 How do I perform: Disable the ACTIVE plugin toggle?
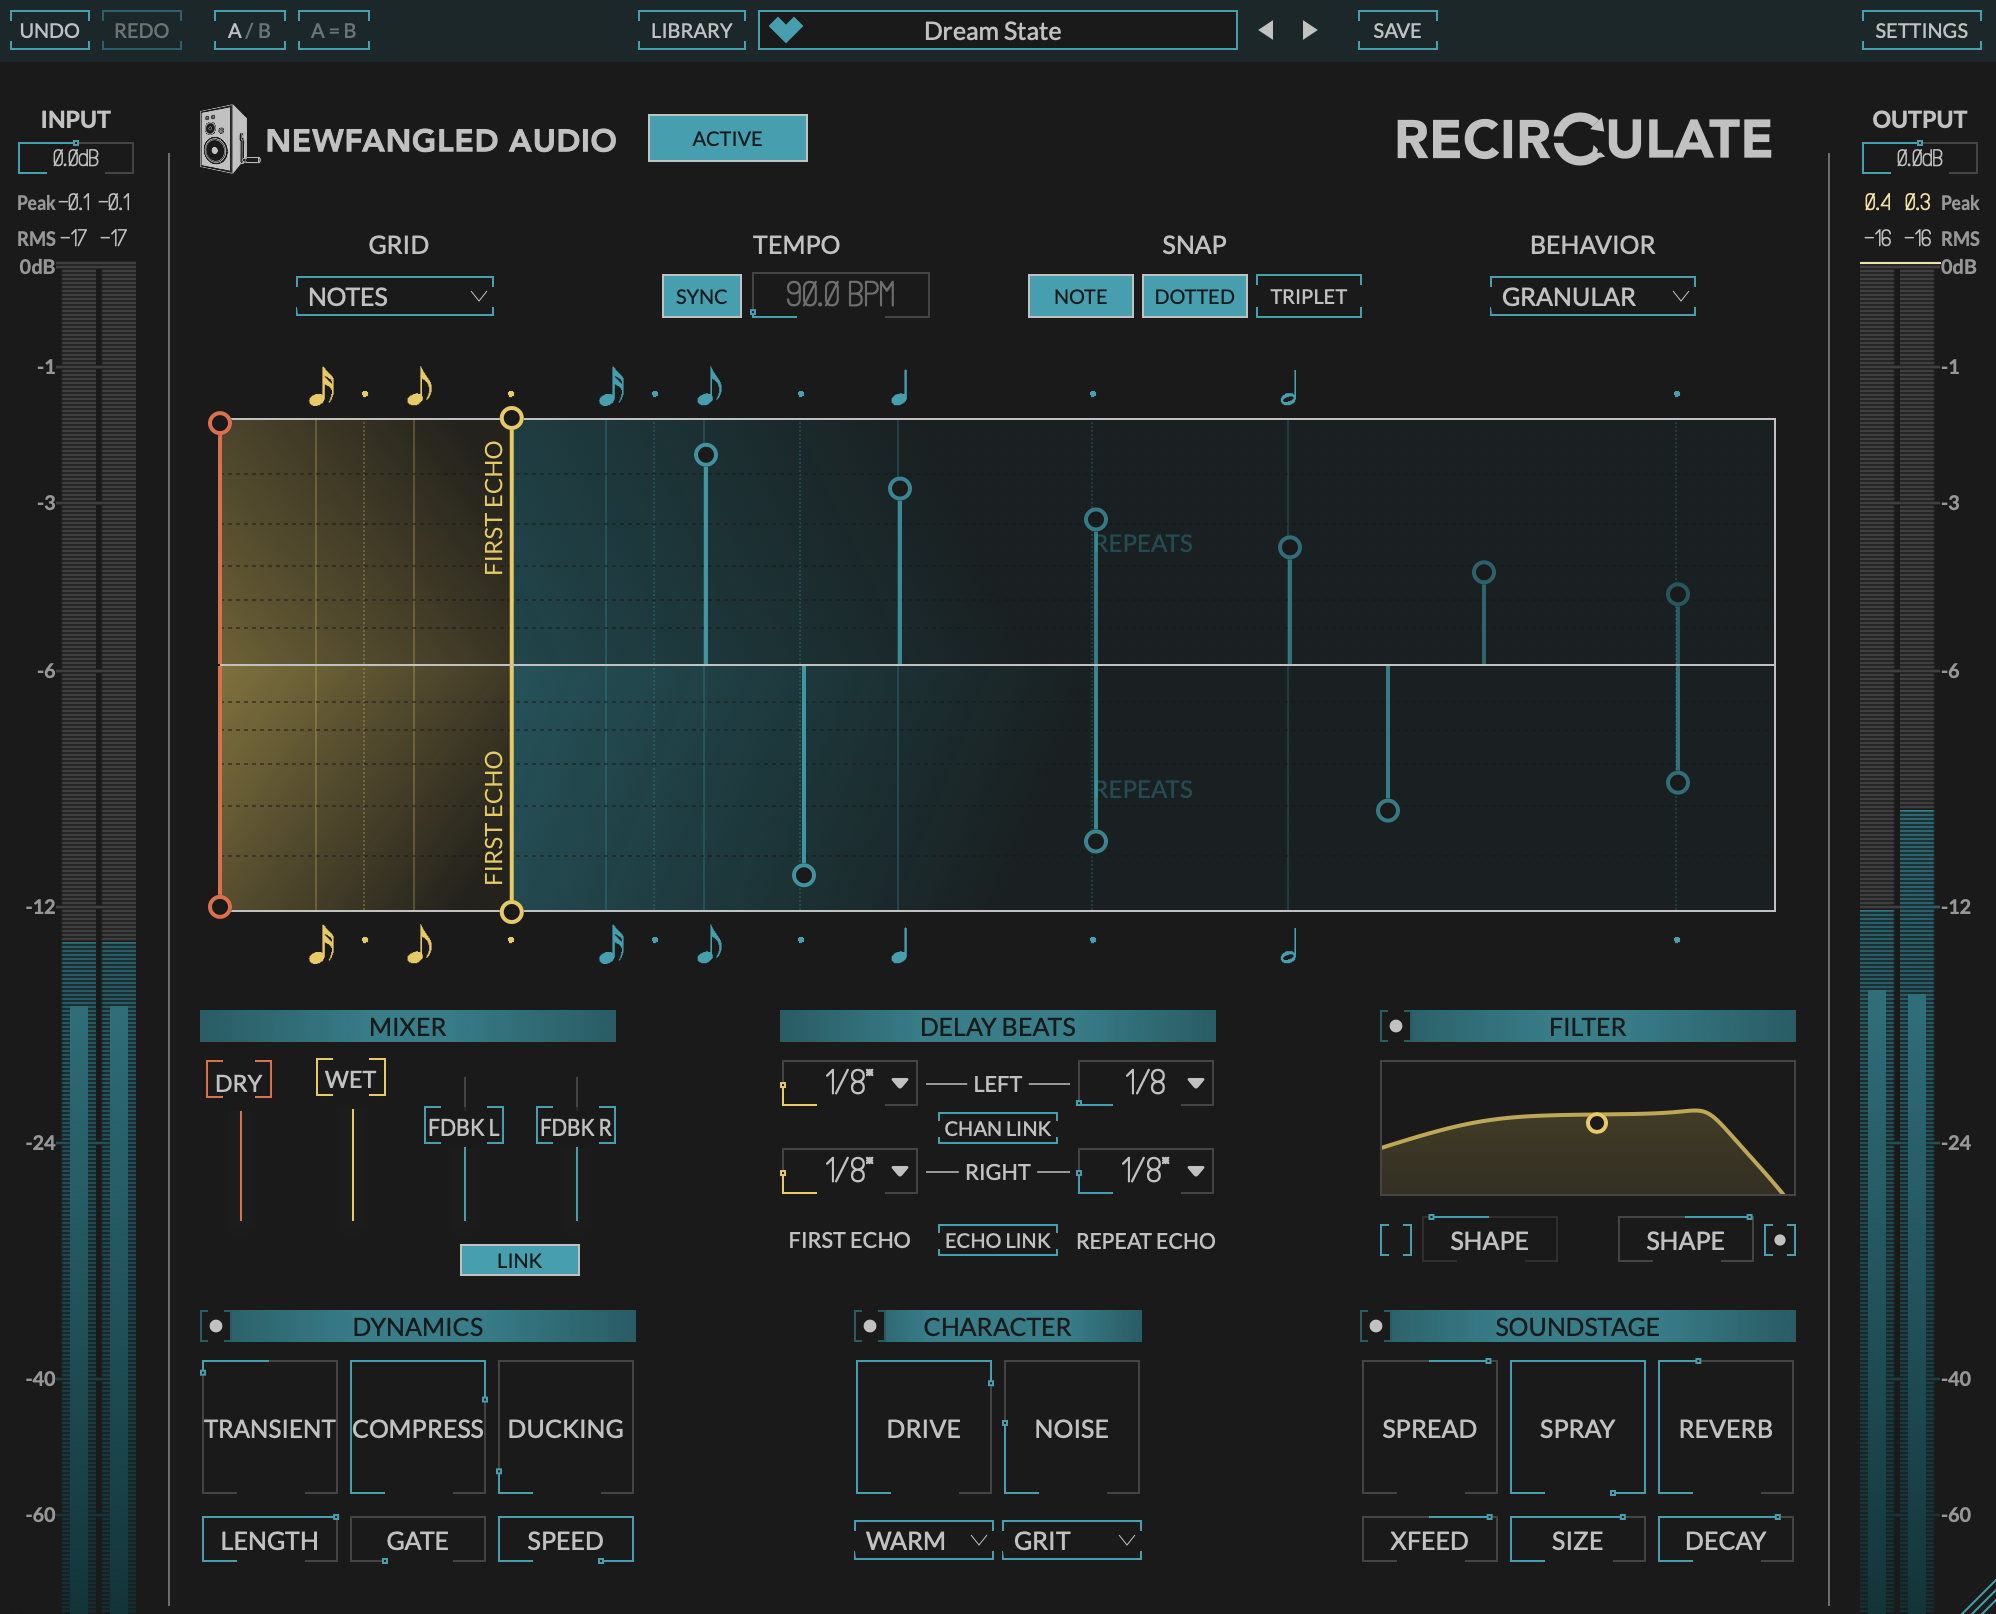pos(727,138)
